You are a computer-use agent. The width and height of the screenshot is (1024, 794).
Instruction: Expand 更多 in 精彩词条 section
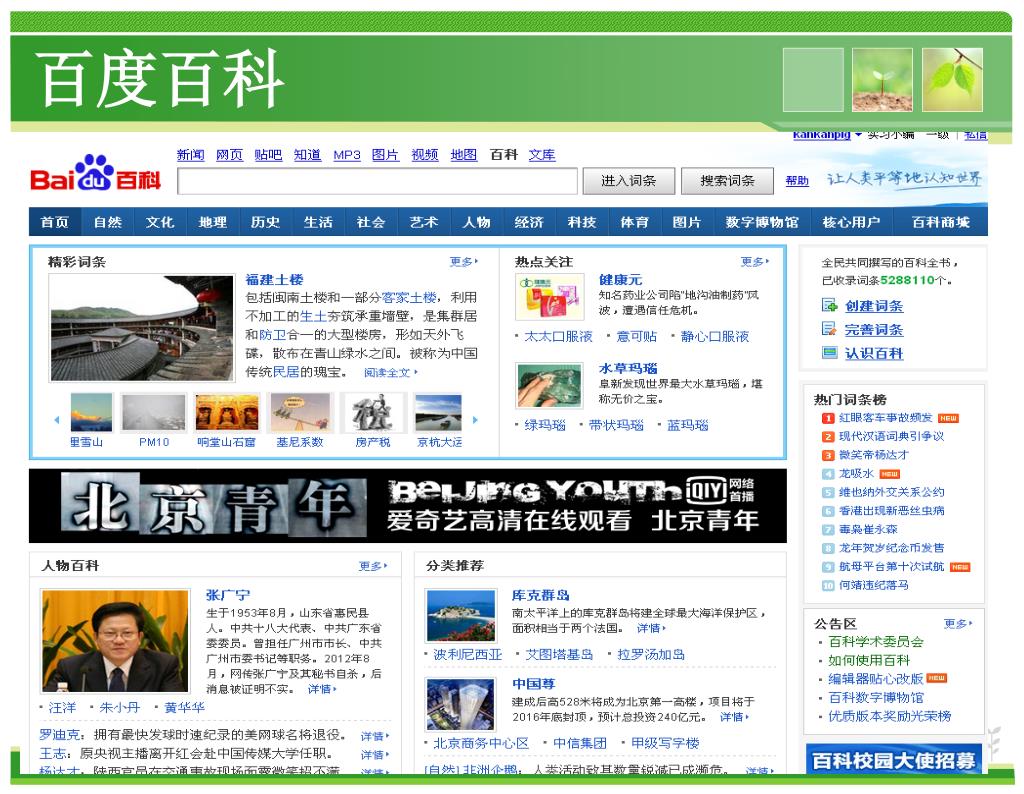464,262
